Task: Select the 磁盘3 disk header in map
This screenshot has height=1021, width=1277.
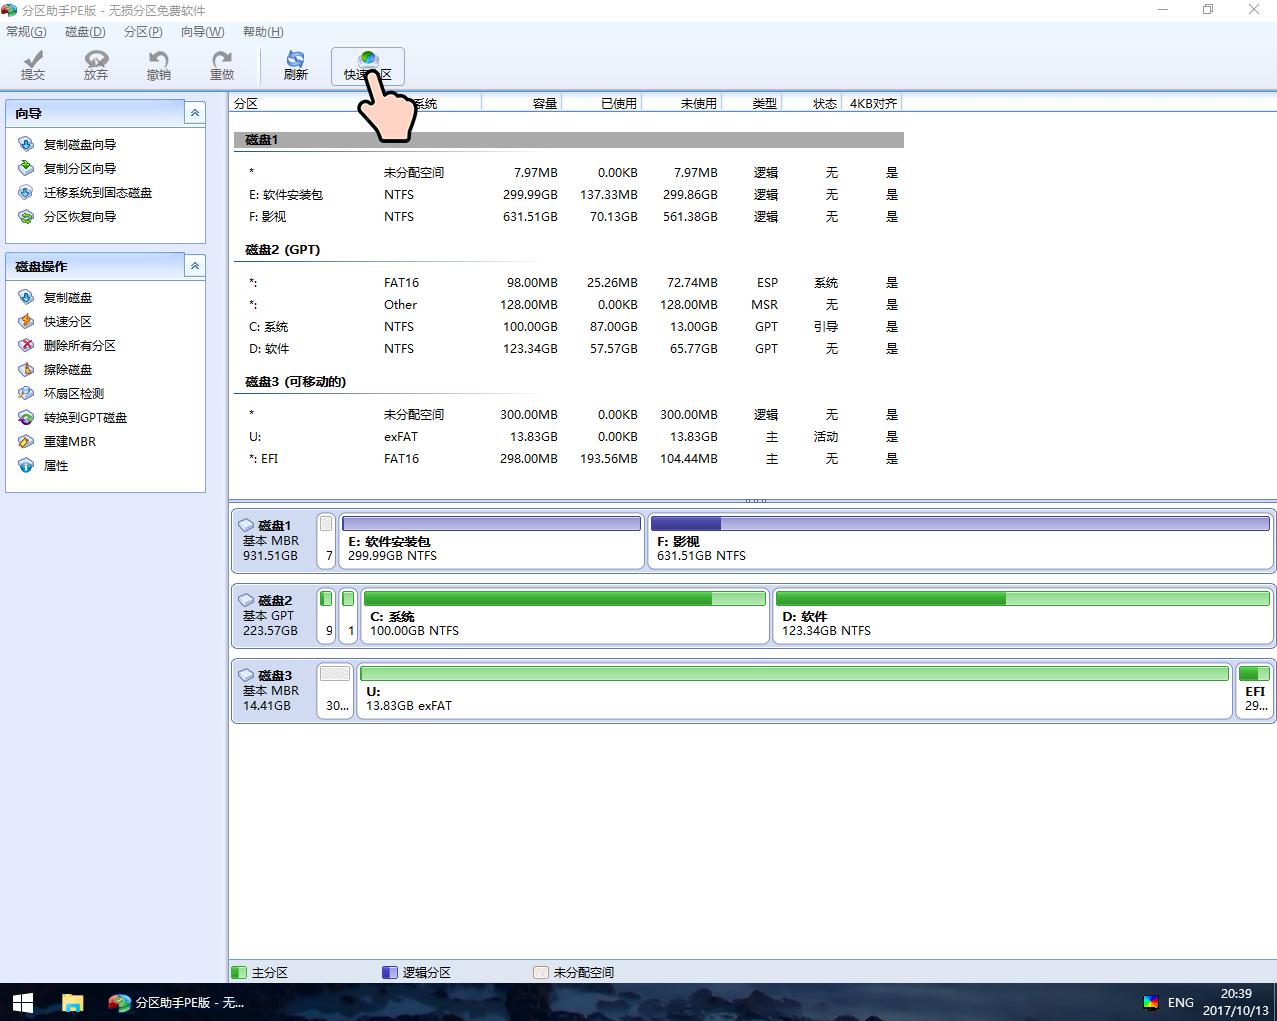Action: [x=273, y=690]
